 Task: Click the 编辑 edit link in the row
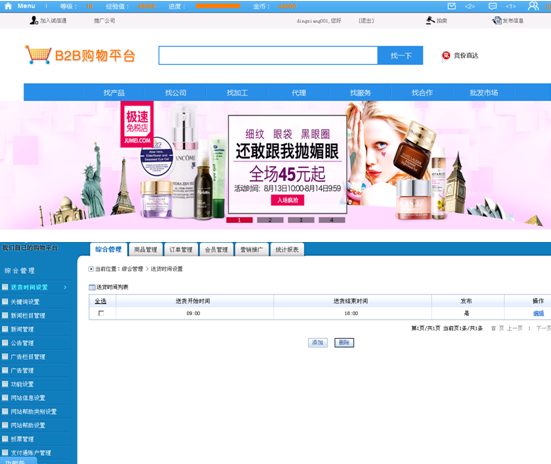pos(538,313)
